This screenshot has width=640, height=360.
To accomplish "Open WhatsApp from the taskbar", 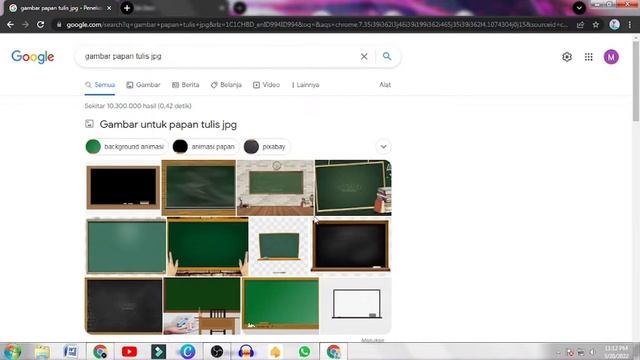I will click(x=304, y=351).
